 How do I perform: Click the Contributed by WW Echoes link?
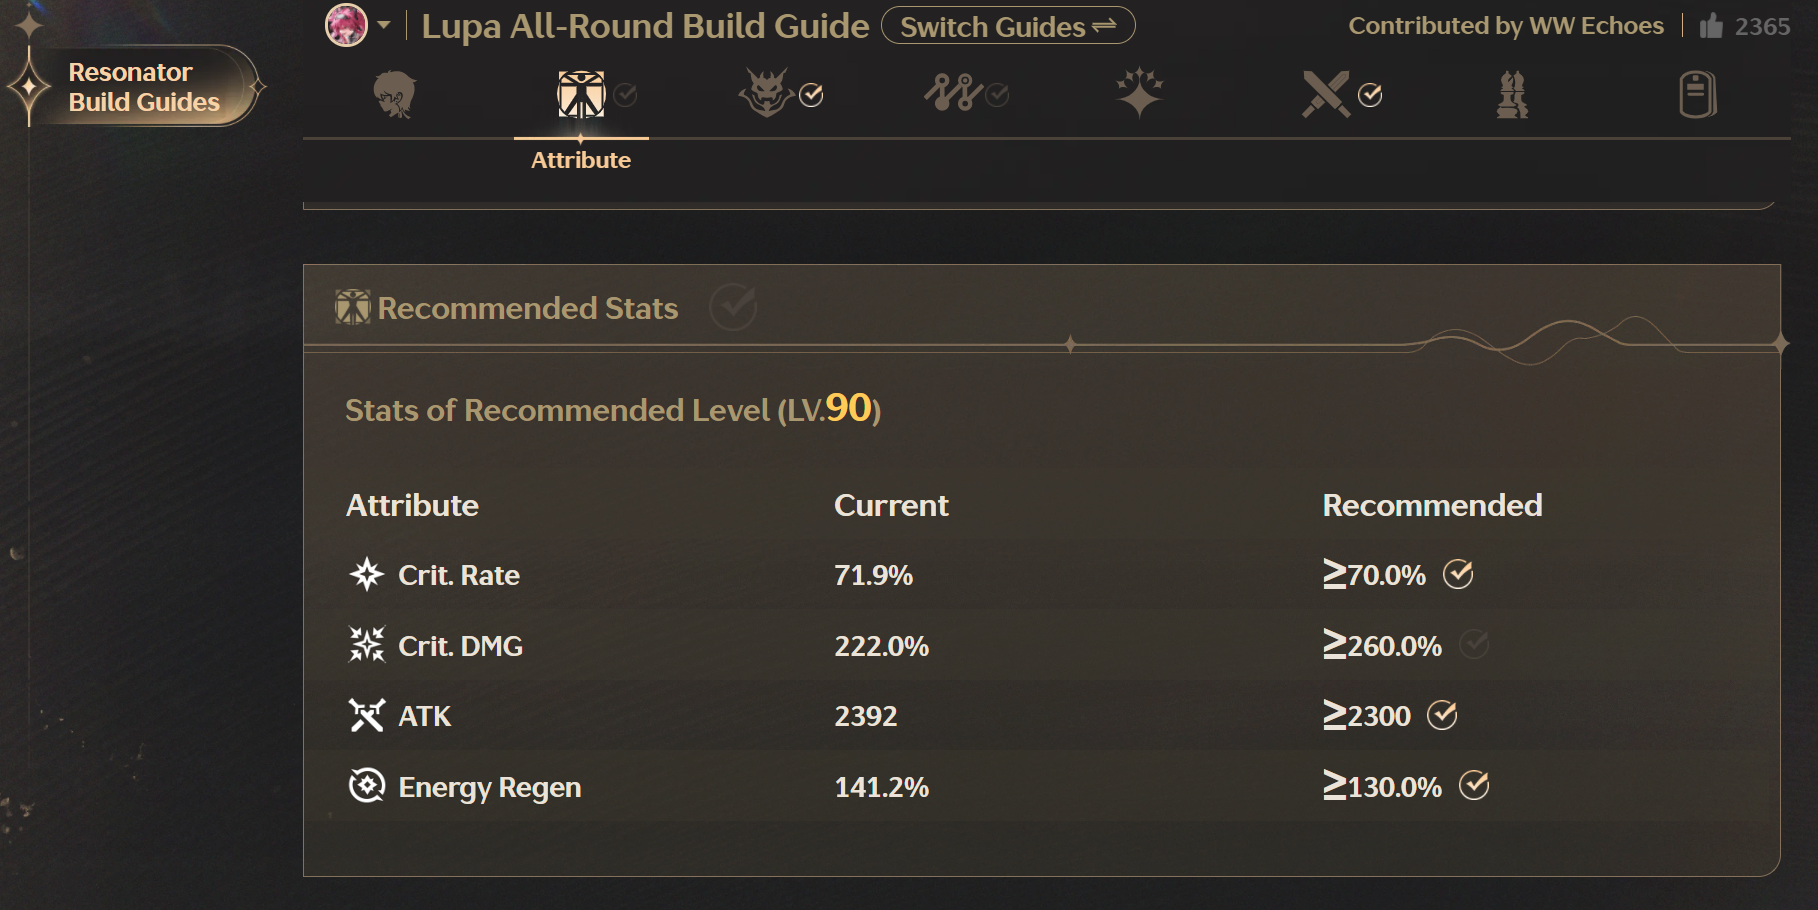pyautogui.click(x=1506, y=26)
